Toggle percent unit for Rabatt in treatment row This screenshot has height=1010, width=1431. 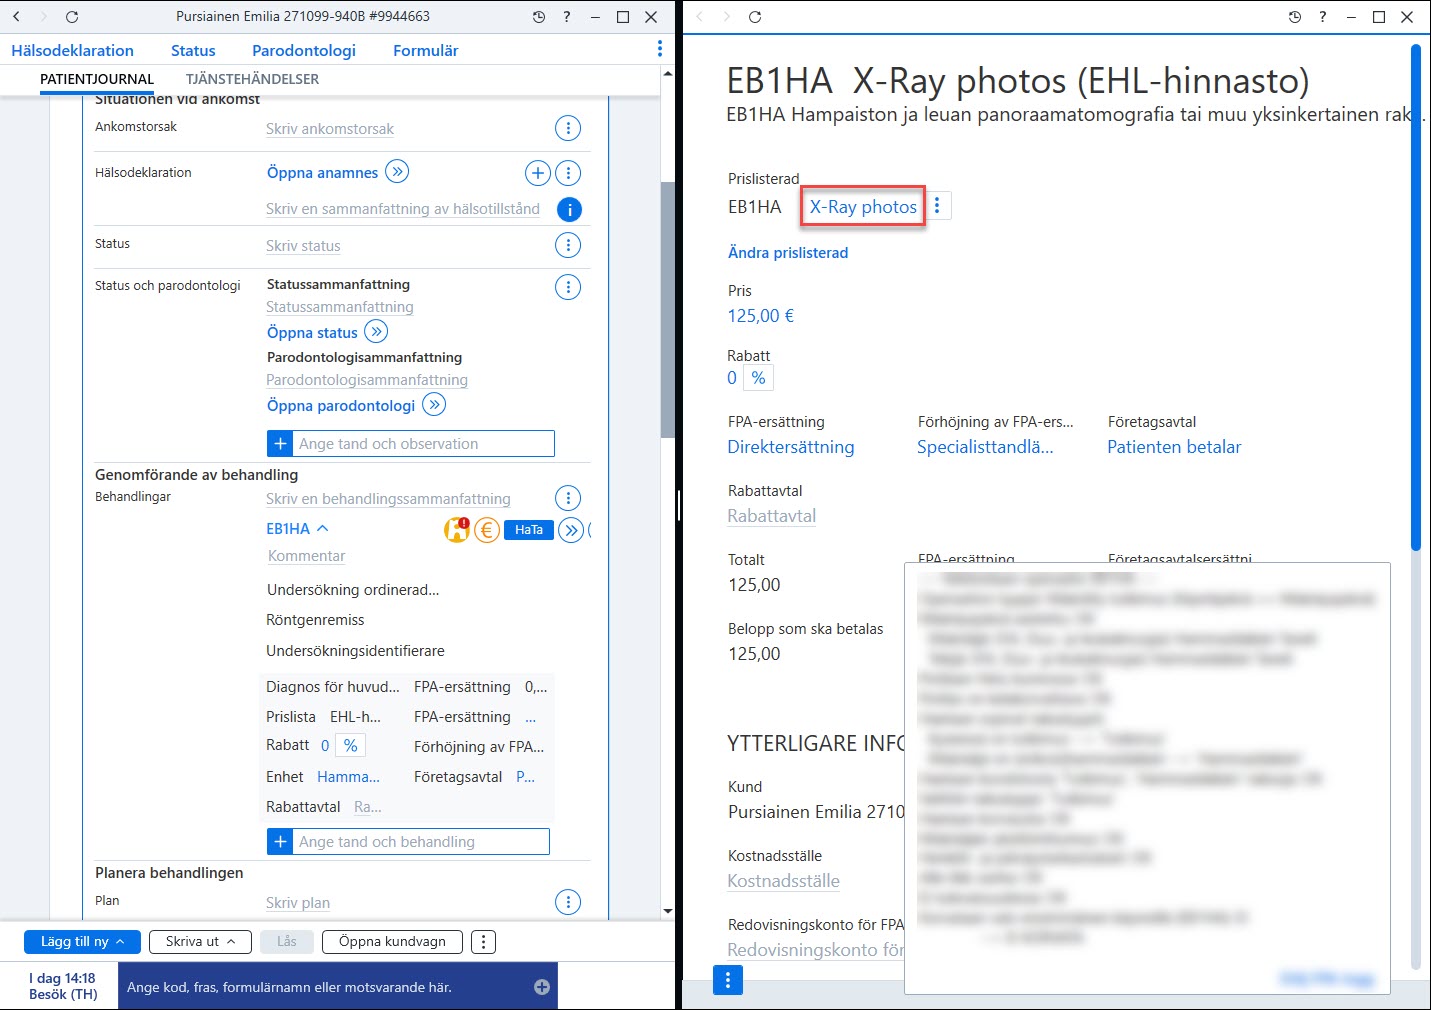point(350,746)
